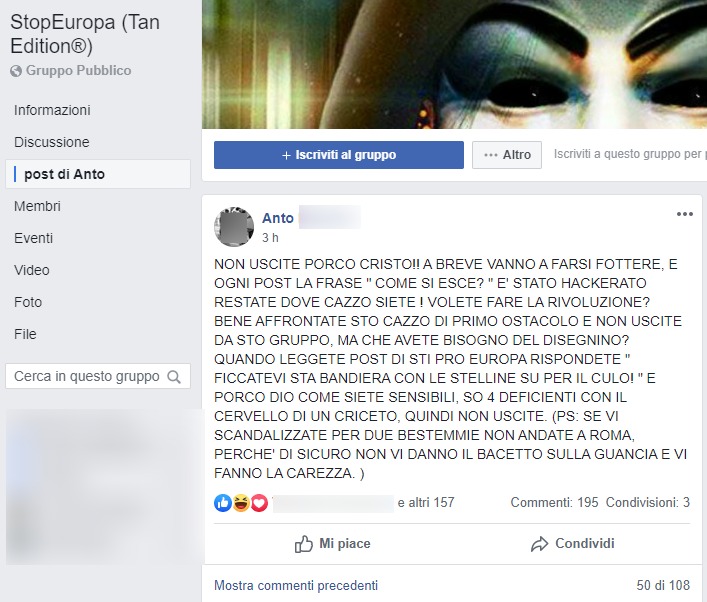
Task: Click the public group globe icon
Action: tap(16, 71)
